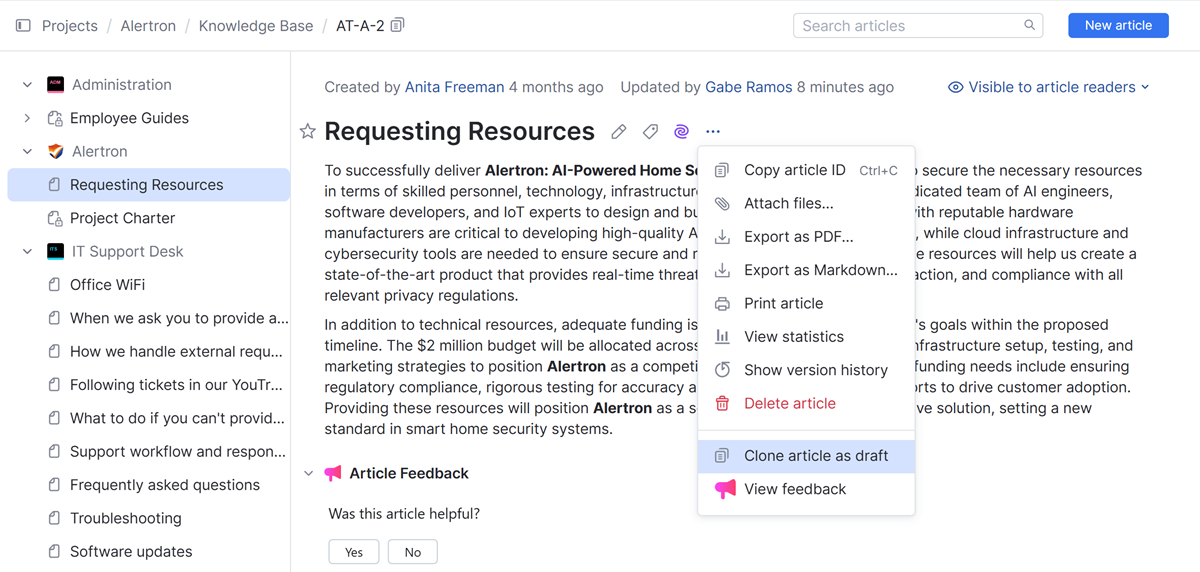Screen dimensions: 1200x572
Task: Select Clone article as draft
Action: (815, 456)
